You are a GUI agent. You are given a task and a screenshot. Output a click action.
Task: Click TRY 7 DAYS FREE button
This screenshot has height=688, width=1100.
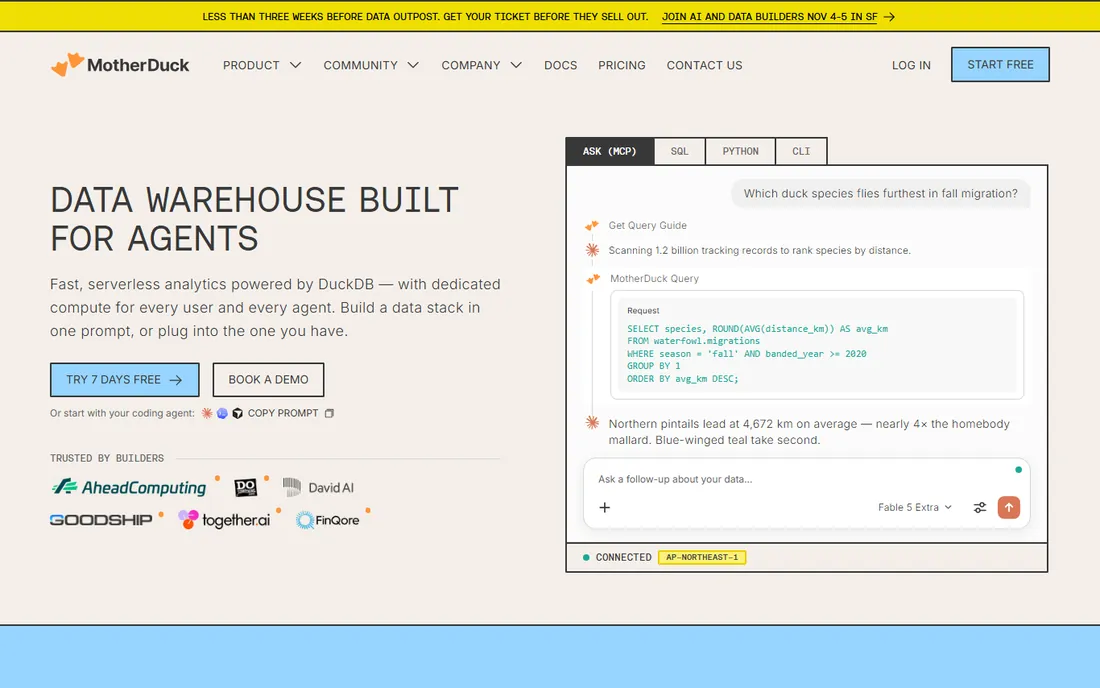[x=125, y=379]
